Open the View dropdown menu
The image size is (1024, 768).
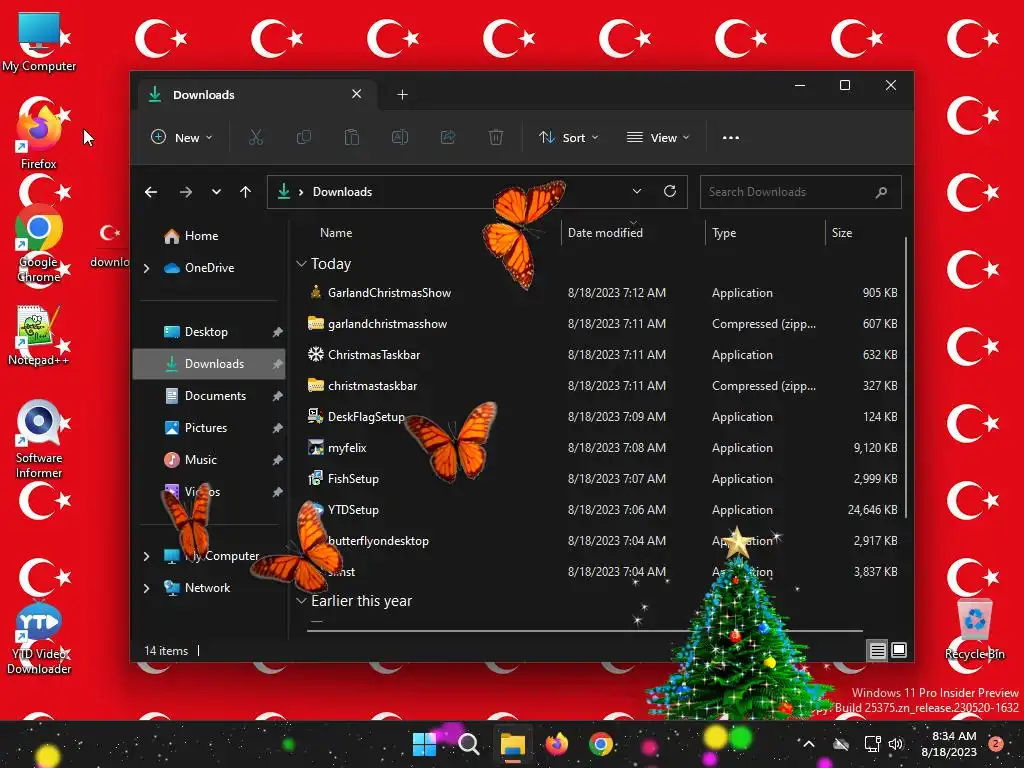[658, 137]
